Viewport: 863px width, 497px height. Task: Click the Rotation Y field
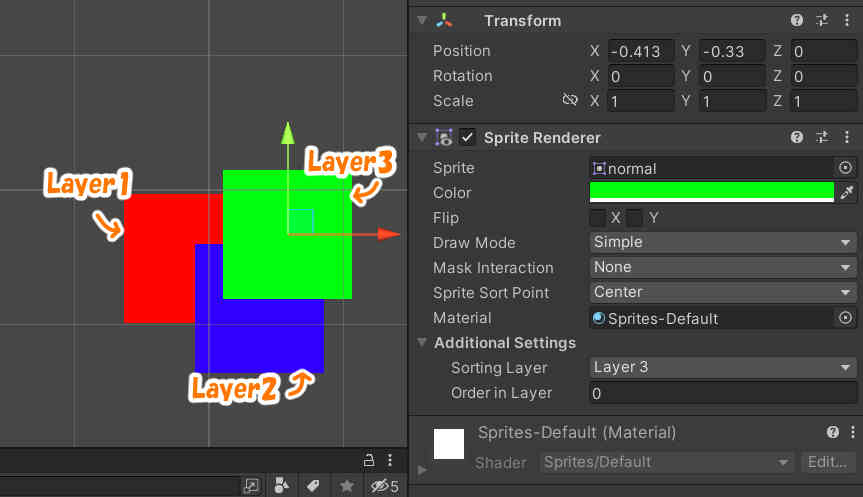point(732,76)
